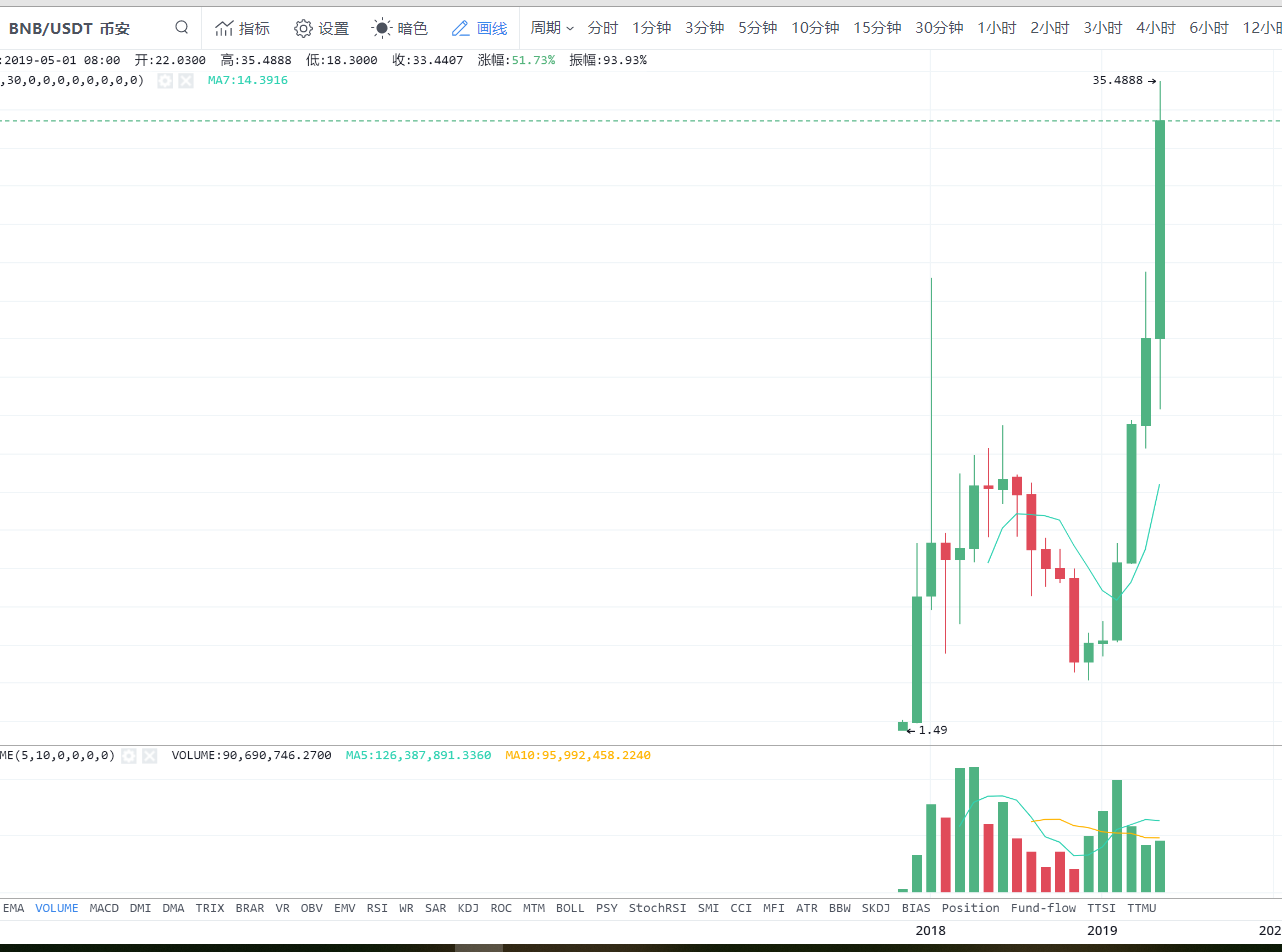Select the 15分钟 timeframe
The height and width of the screenshot is (952, 1282).
877,28
